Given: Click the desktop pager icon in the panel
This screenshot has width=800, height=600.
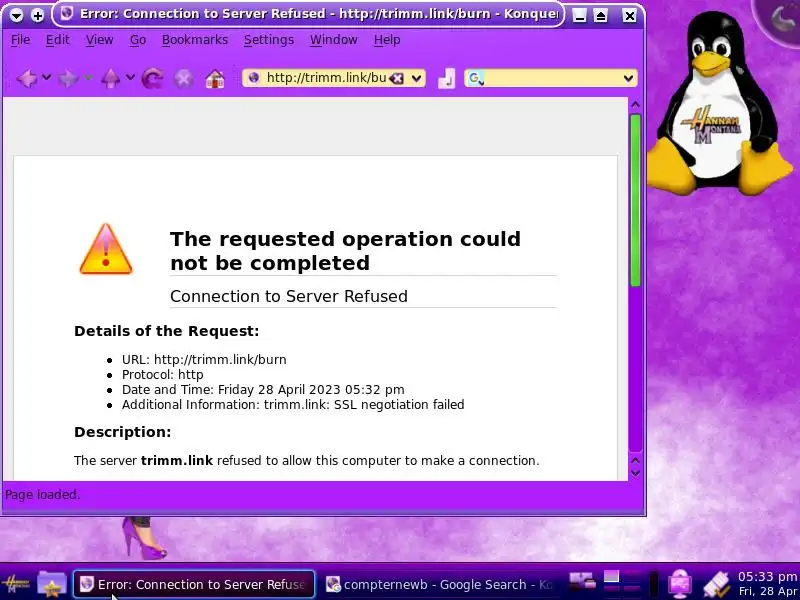Looking at the screenshot, I should pos(622,583).
